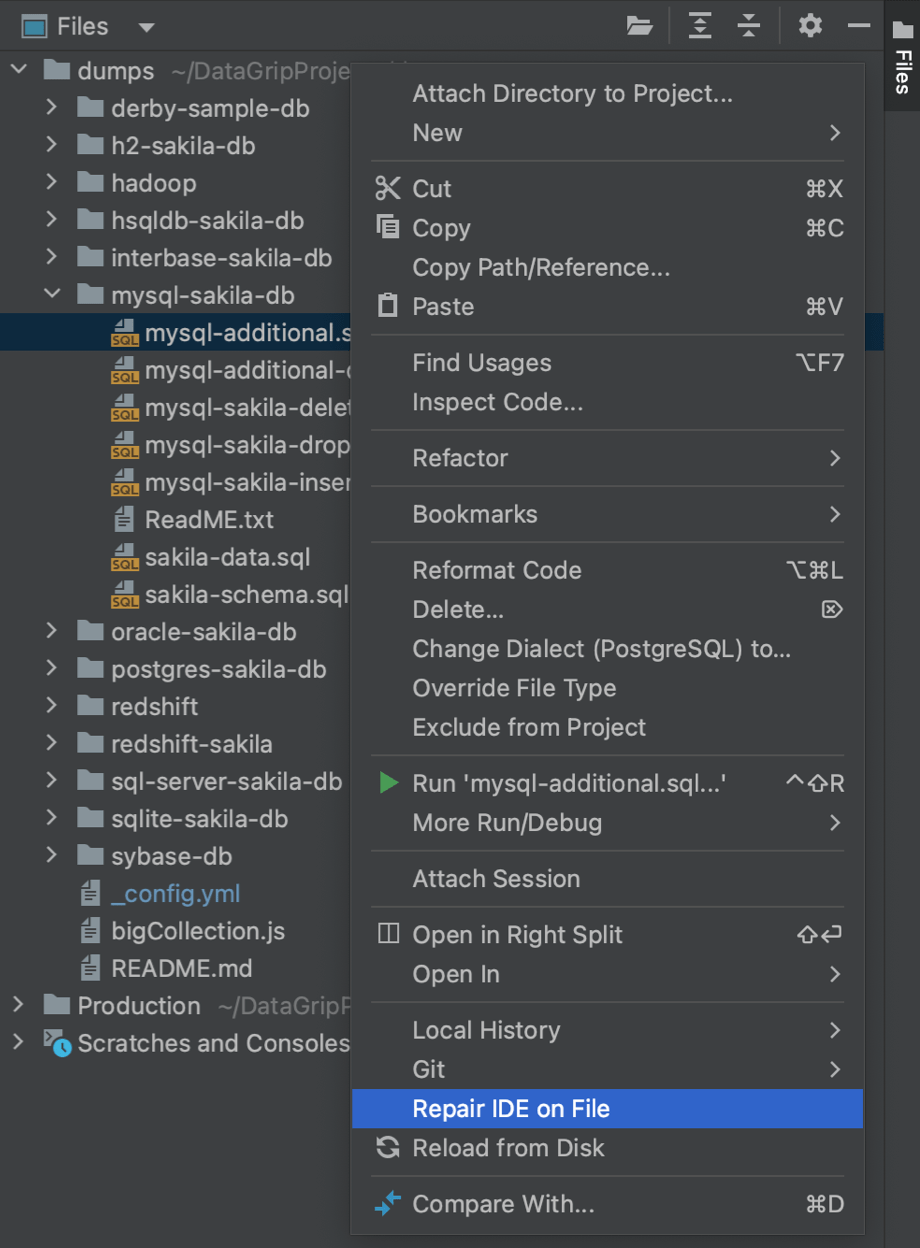Choose Find Usages in the context menu

481,362
